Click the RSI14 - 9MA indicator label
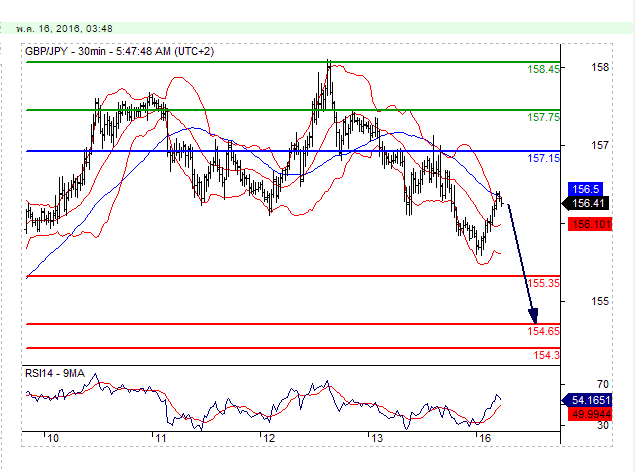This screenshot has width=635, height=471. pyautogui.click(x=55, y=373)
